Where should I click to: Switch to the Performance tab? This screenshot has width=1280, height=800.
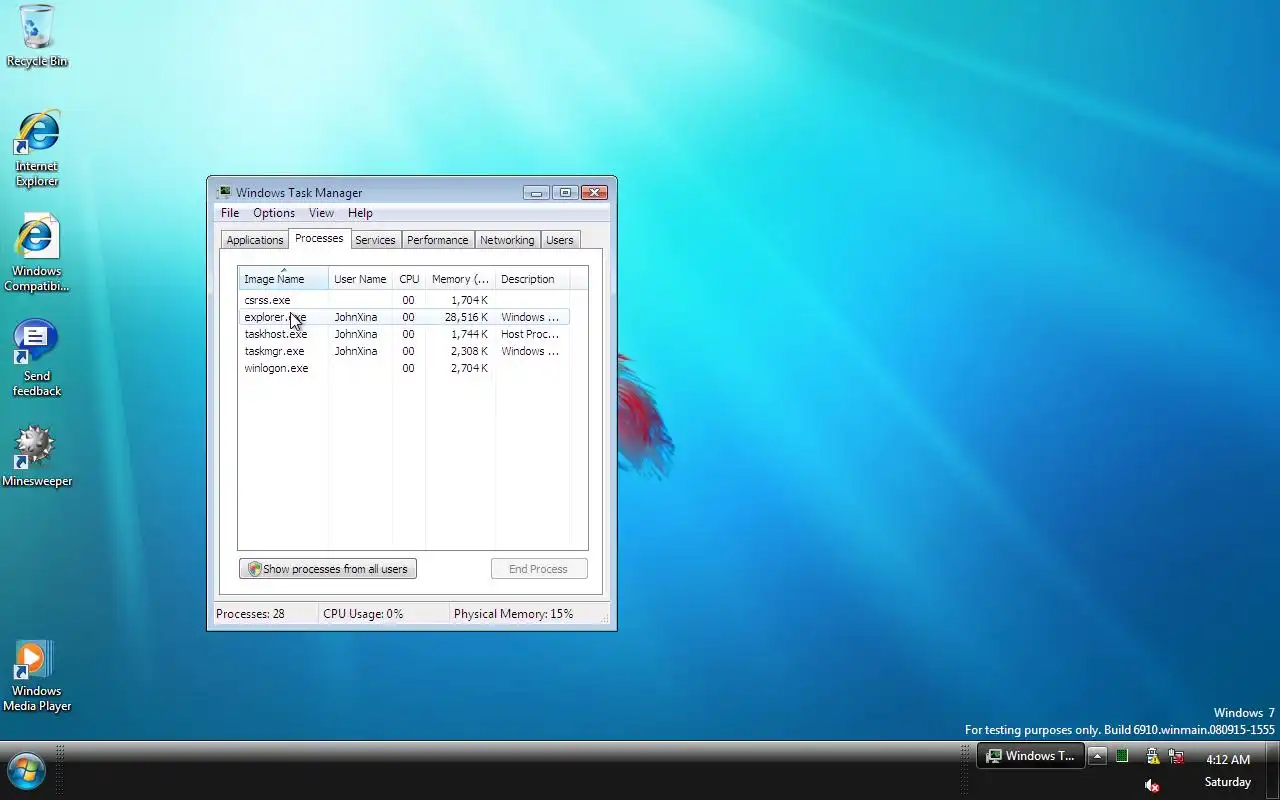point(437,240)
